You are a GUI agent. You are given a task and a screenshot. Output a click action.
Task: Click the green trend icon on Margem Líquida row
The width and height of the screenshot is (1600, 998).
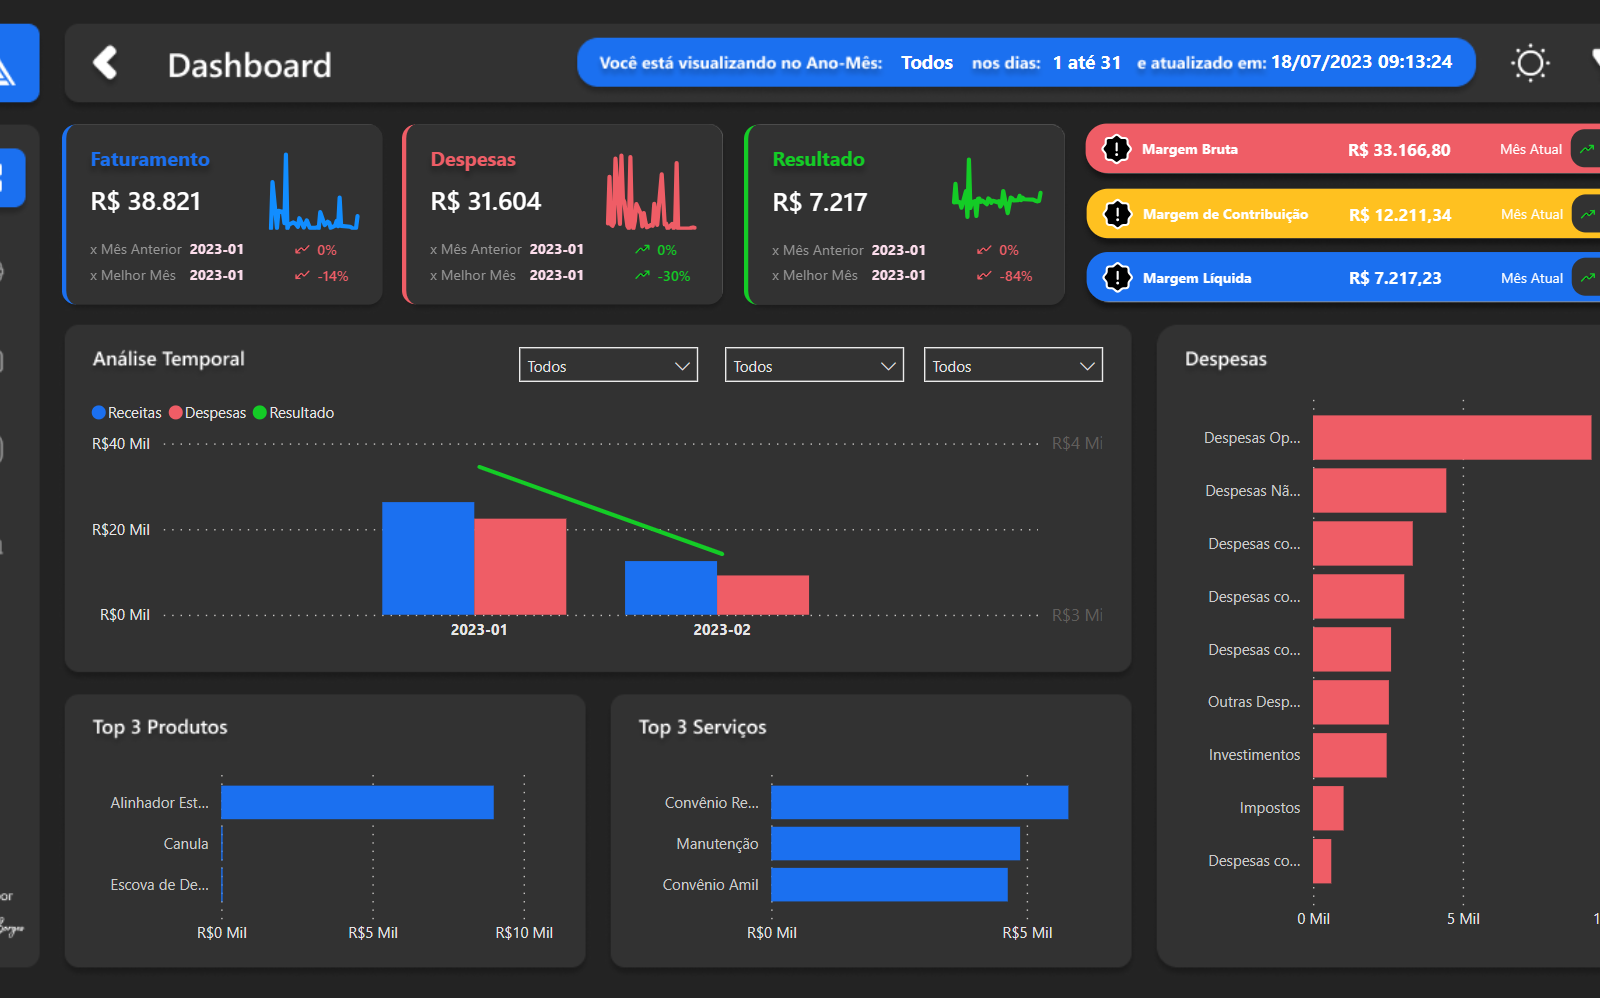click(x=1587, y=278)
